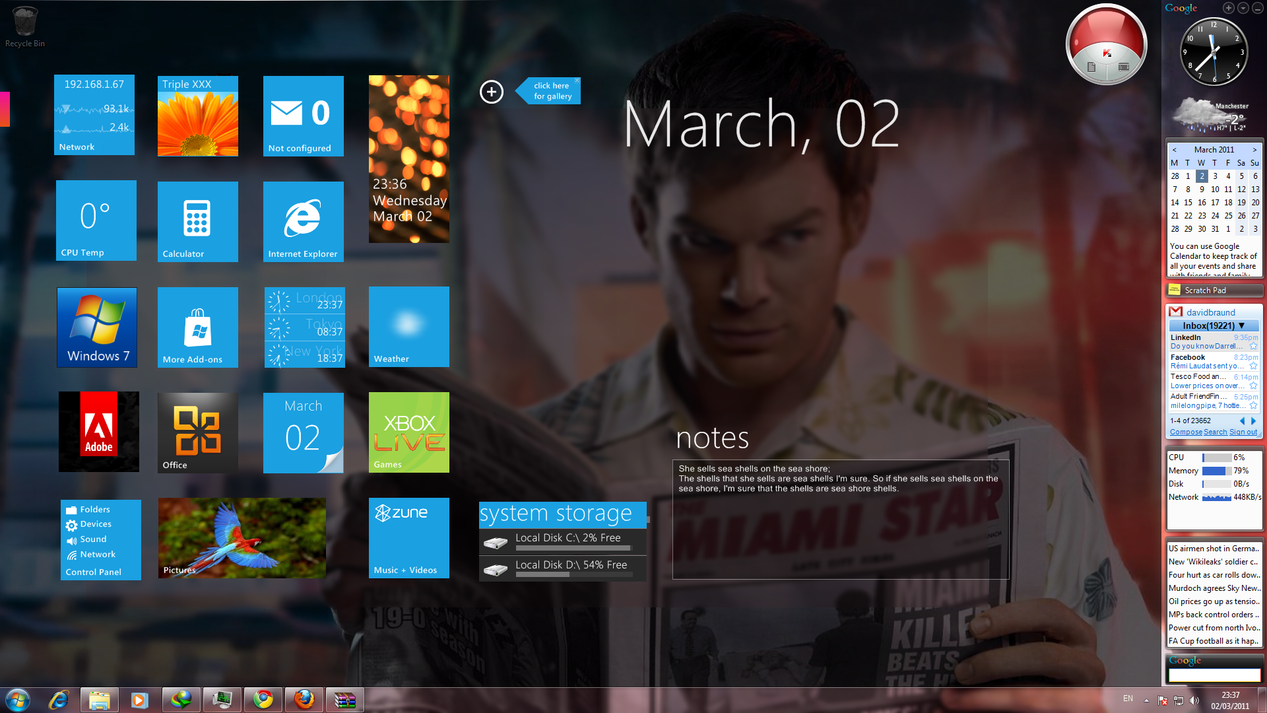Viewport: 1267px width, 713px height.
Task: Open 'Murdoch agrees Sky New...' news headline
Action: point(1214,588)
